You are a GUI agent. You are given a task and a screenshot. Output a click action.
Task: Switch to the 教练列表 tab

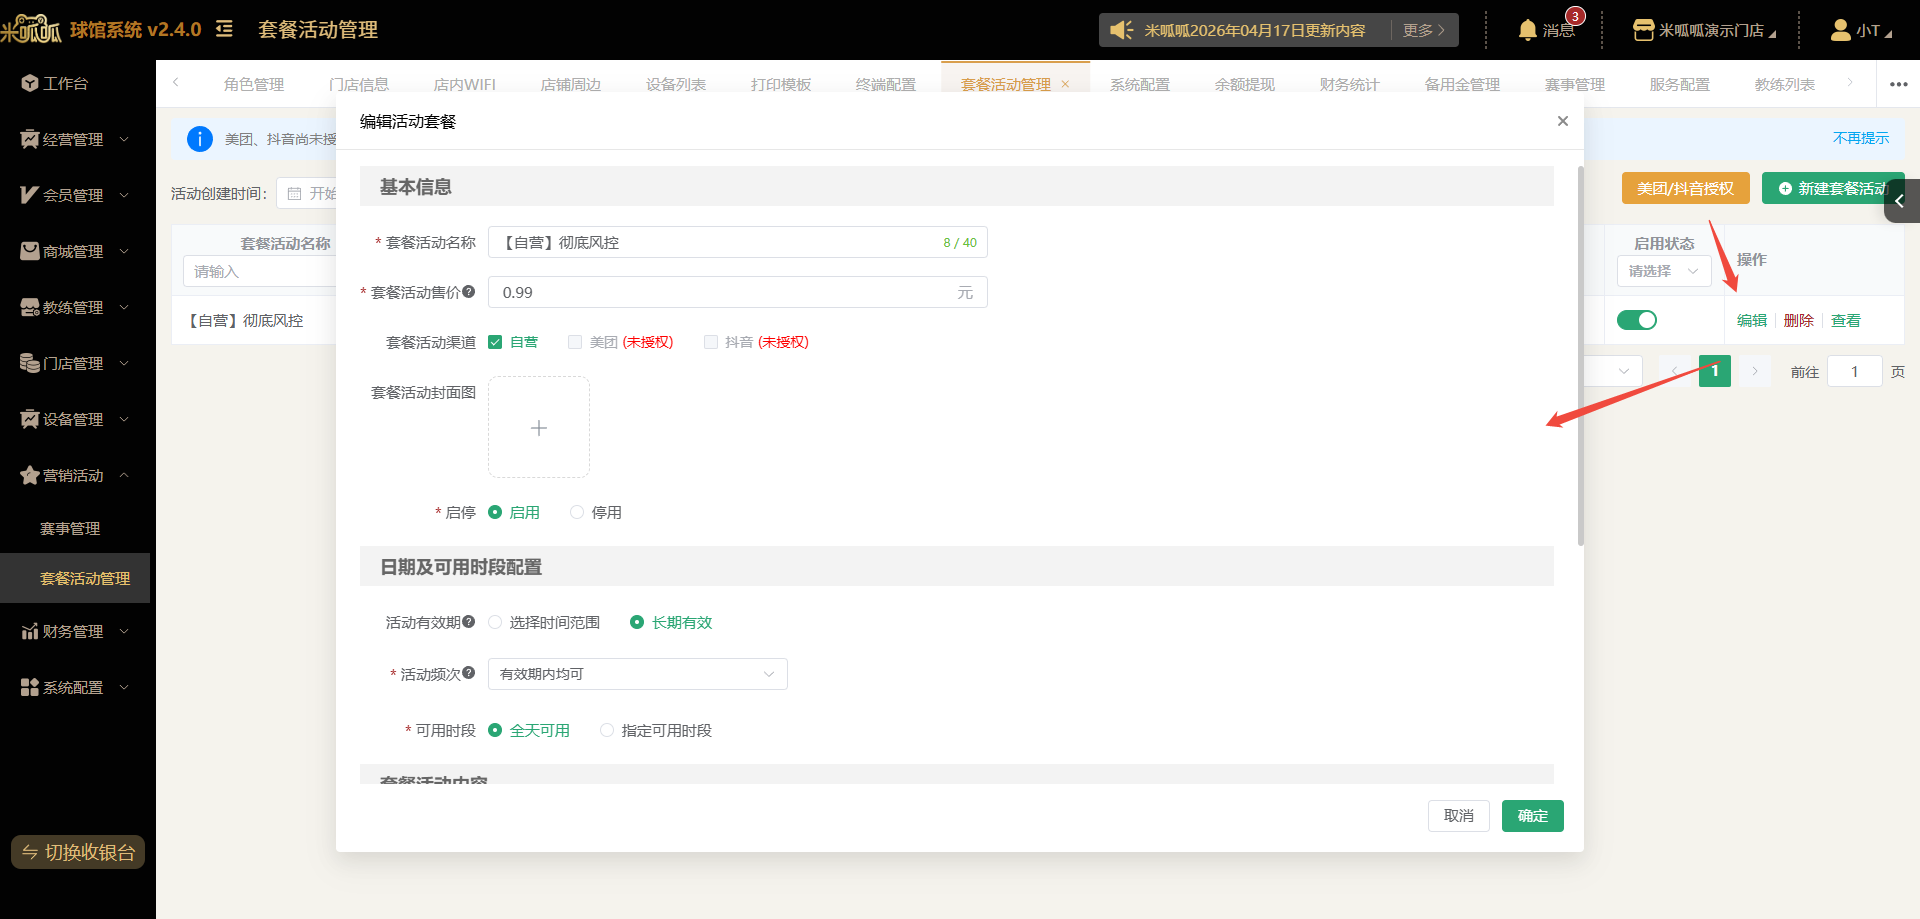(1785, 84)
